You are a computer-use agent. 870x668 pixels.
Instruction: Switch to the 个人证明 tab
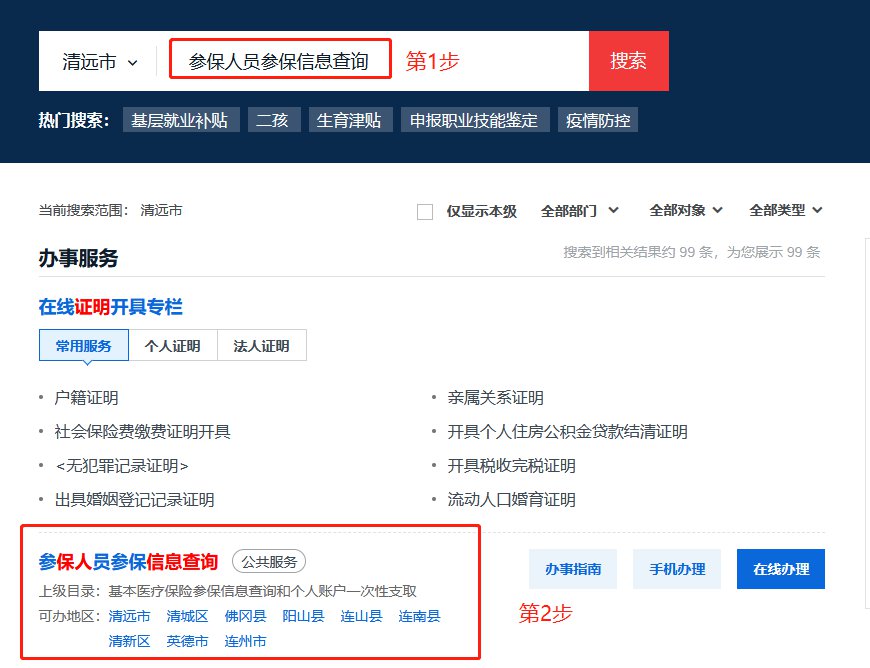[x=173, y=346]
